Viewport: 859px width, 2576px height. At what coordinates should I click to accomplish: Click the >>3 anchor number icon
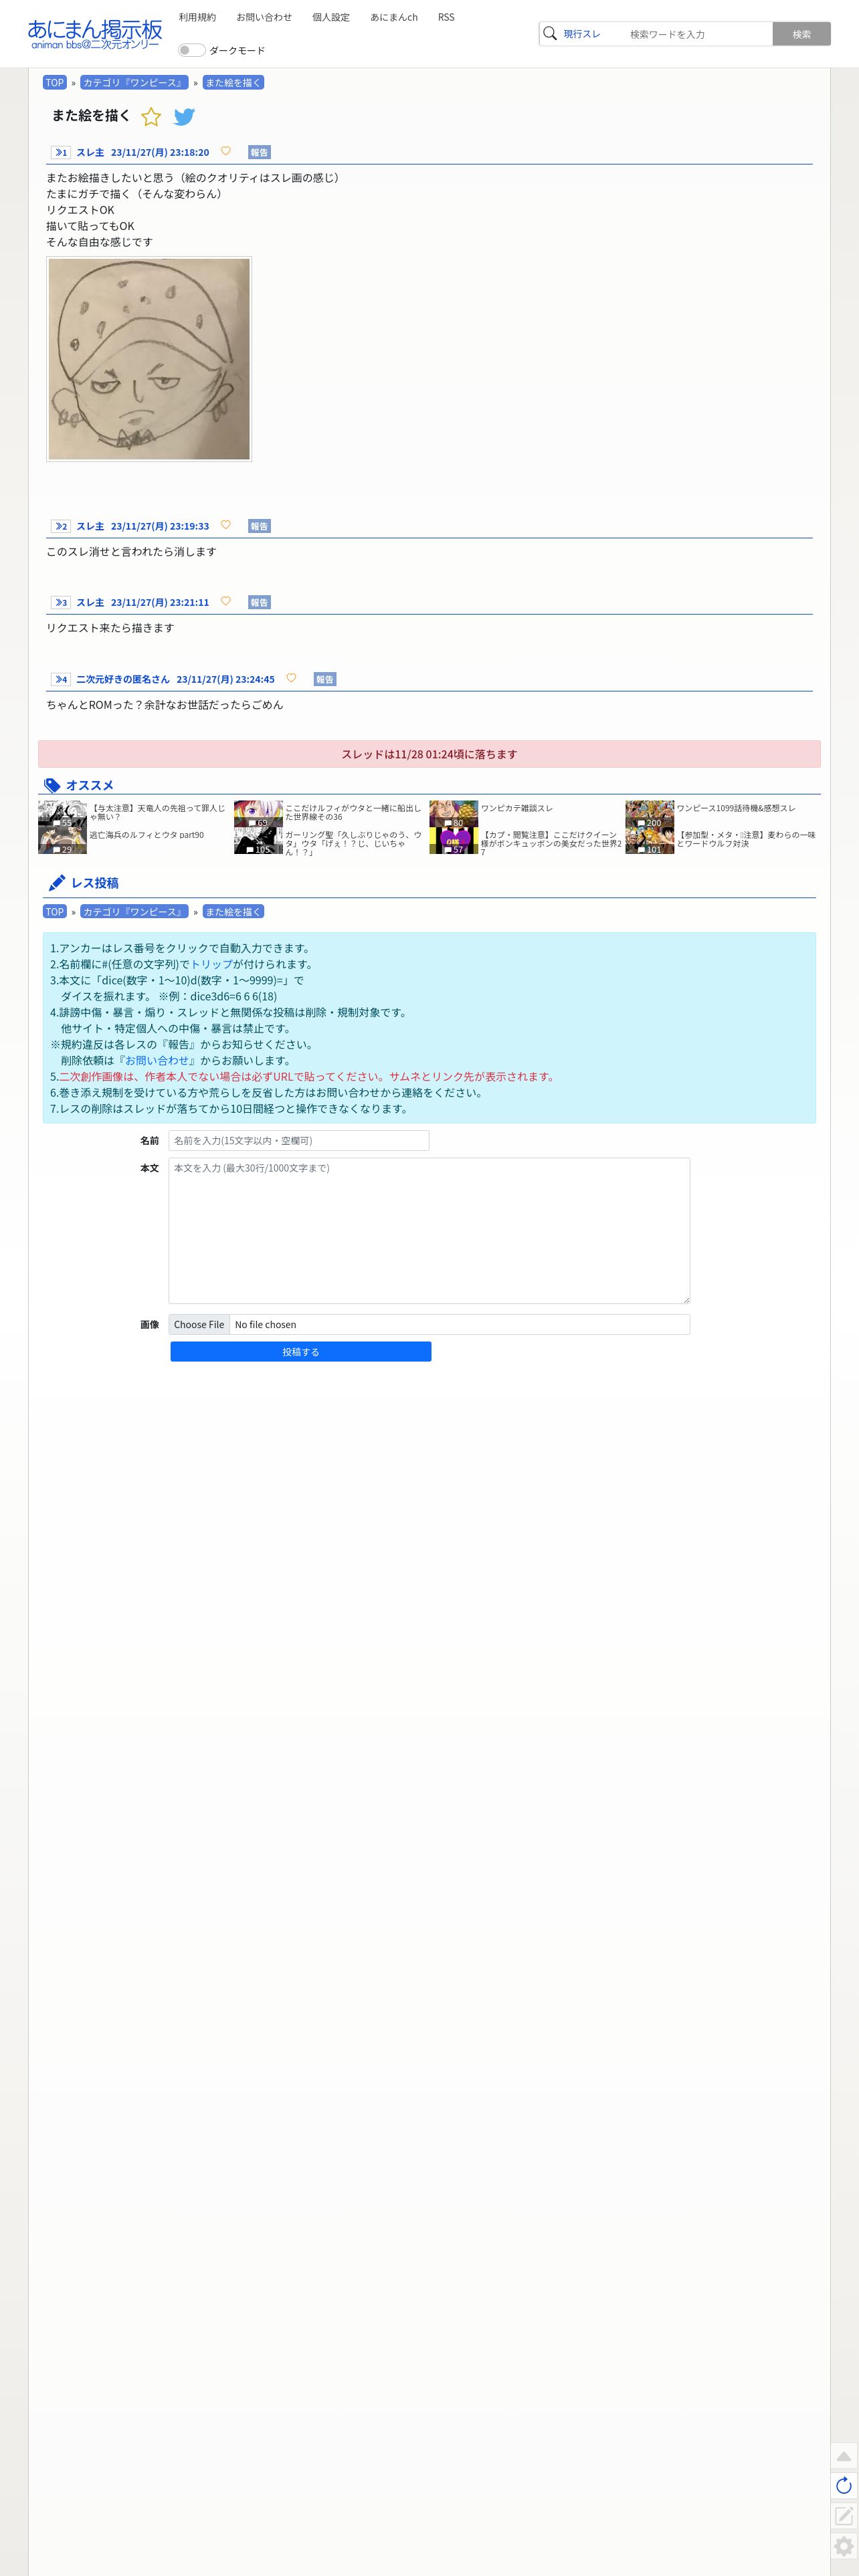point(61,602)
